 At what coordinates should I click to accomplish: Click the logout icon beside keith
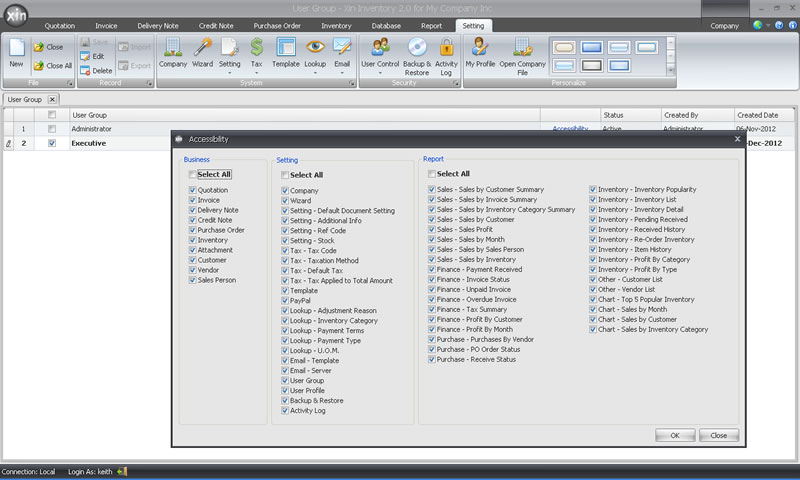[122, 472]
